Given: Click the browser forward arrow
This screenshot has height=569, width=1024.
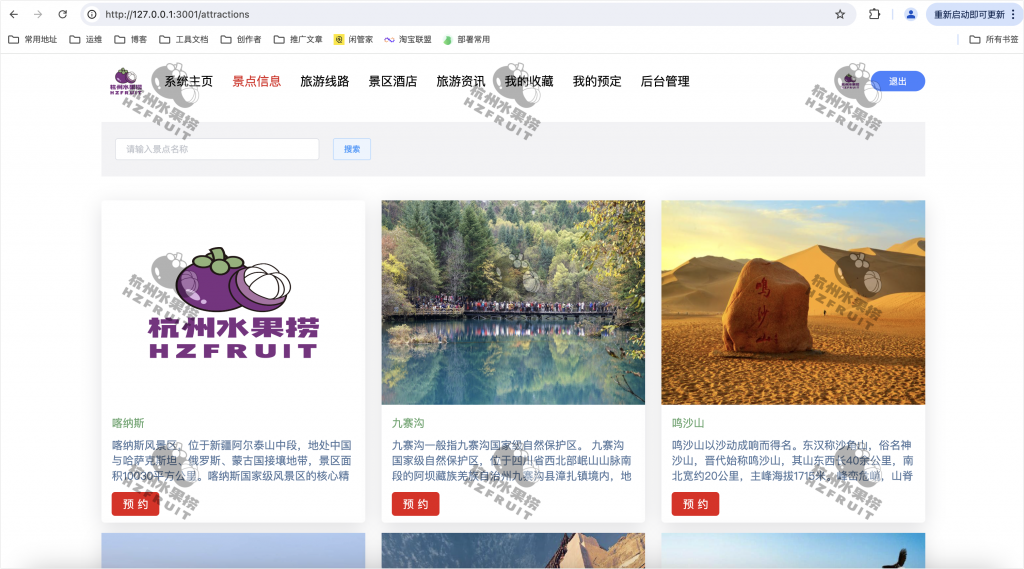Looking at the screenshot, I should click(38, 14).
